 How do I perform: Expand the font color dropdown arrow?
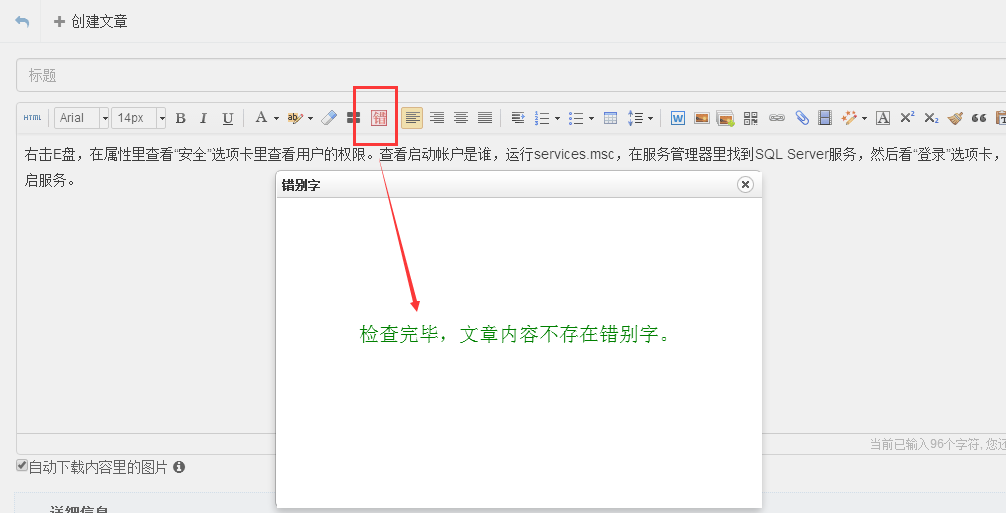pos(276,118)
